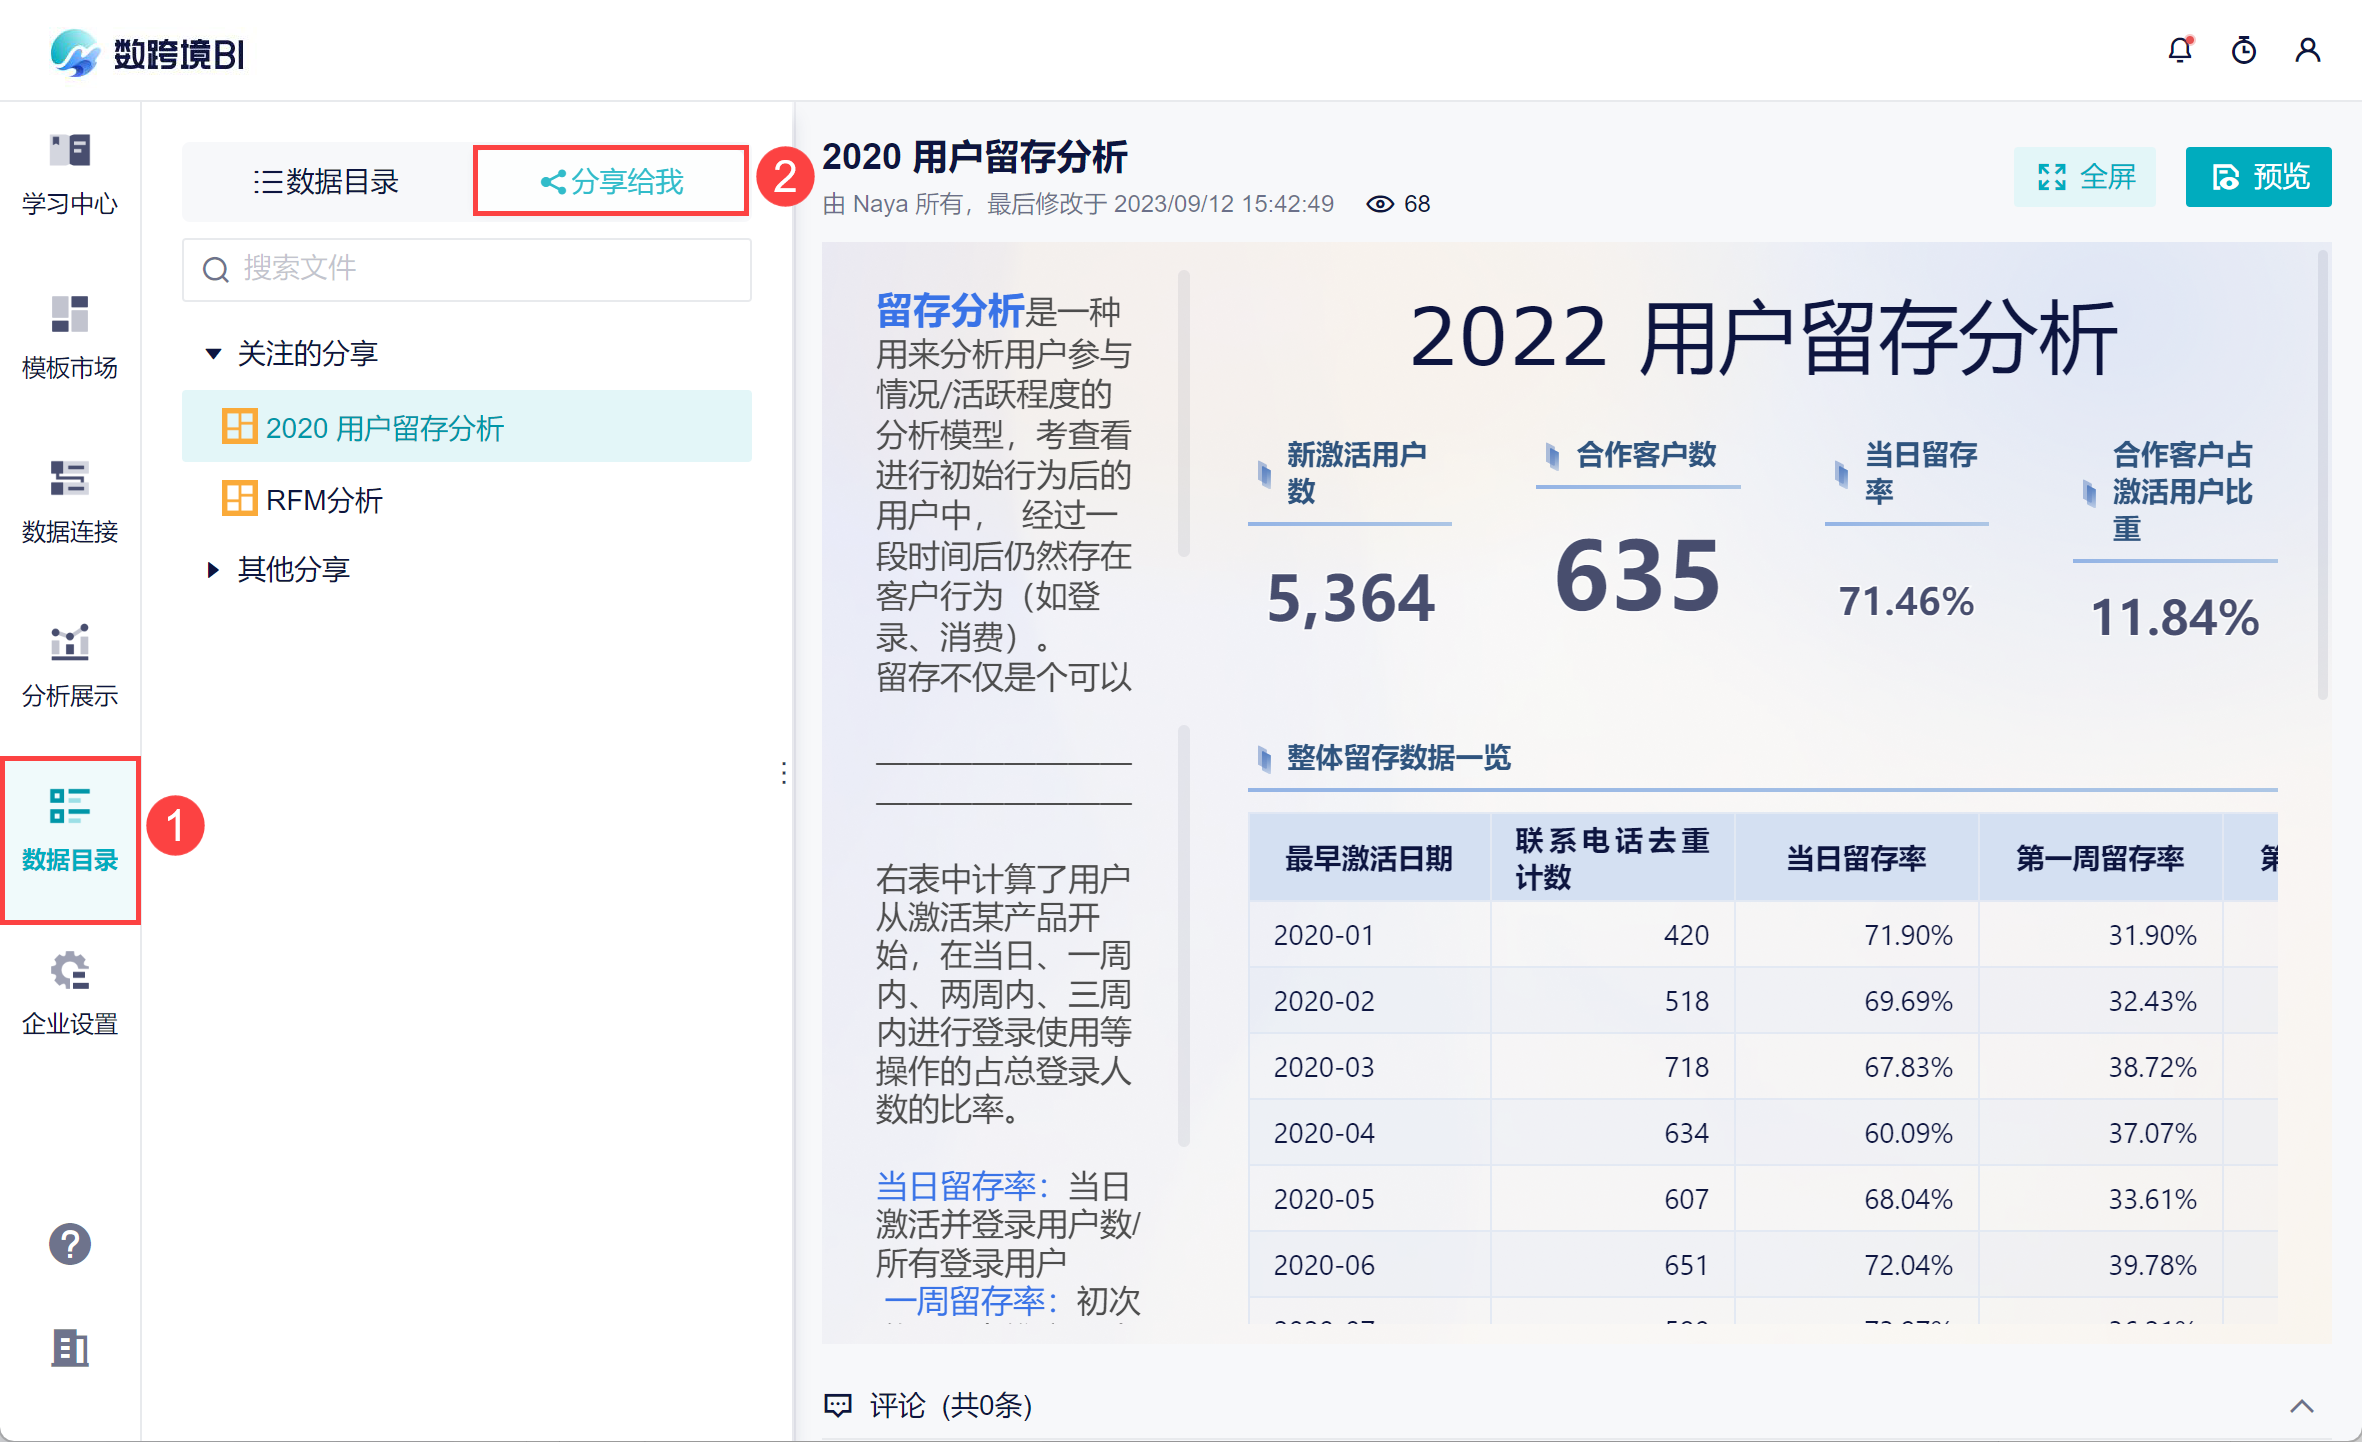2362x1442 pixels.
Task: Switch to the 分享给我 tab
Action: (x=611, y=181)
